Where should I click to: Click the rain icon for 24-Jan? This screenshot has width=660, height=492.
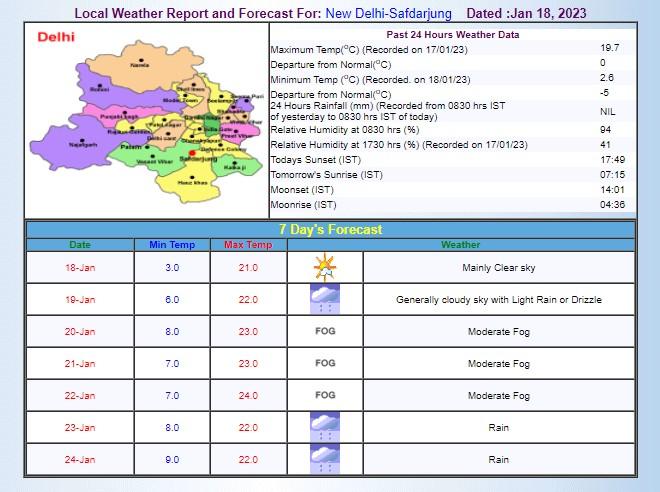click(324, 459)
